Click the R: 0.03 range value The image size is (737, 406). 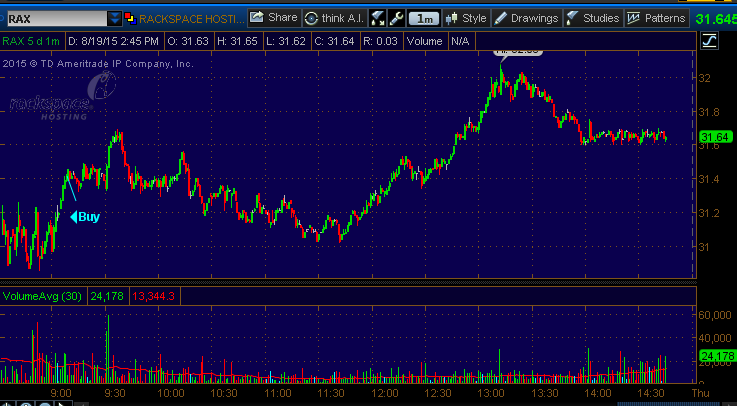tap(380, 41)
